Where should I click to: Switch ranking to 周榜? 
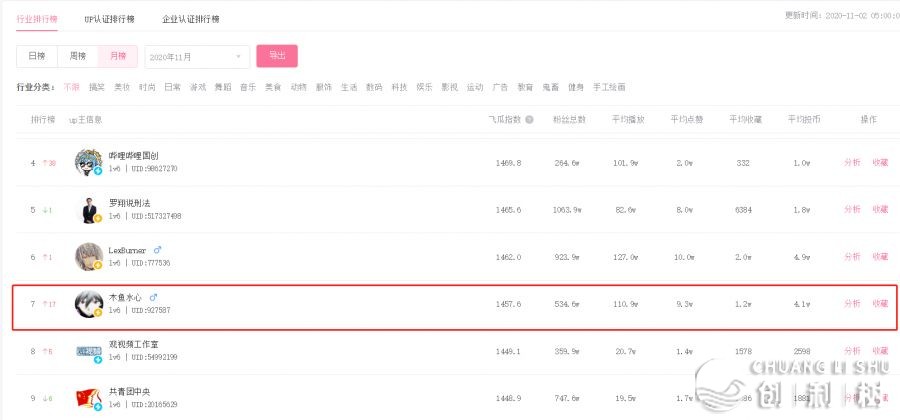pos(77,56)
